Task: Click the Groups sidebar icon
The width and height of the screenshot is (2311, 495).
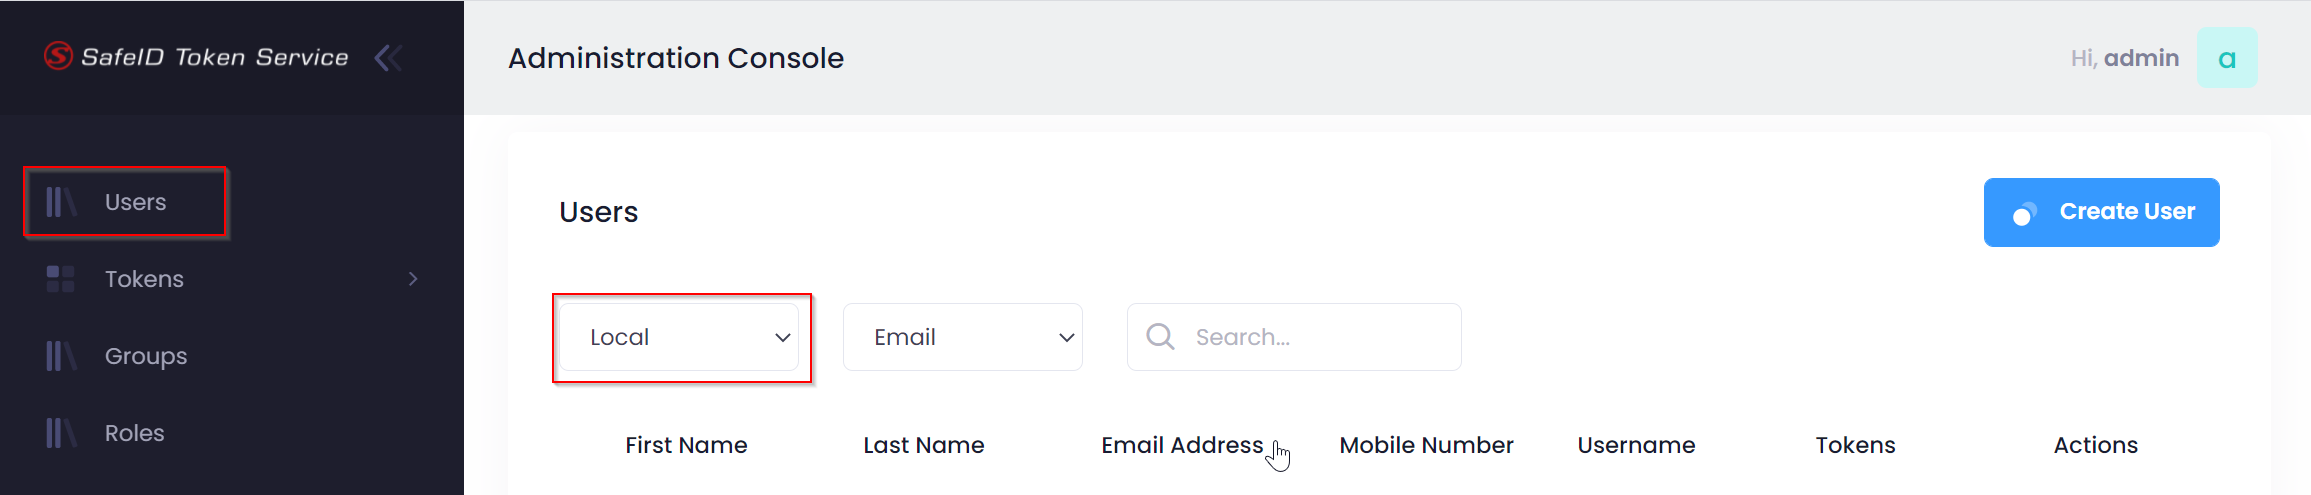Action: 60,356
